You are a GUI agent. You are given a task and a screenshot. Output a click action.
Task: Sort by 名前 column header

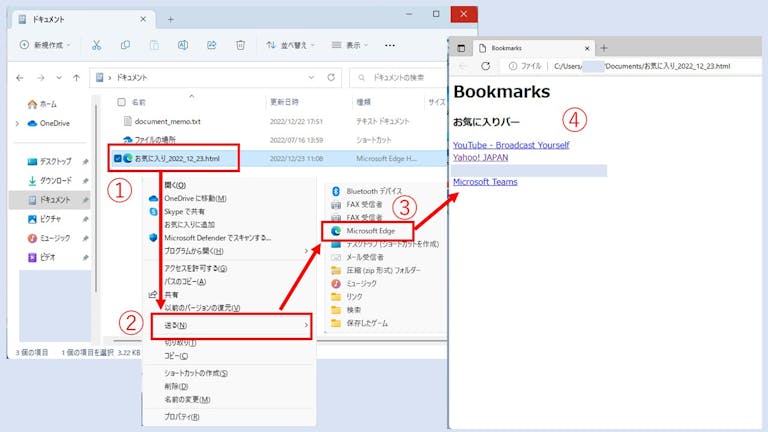[139, 102]
